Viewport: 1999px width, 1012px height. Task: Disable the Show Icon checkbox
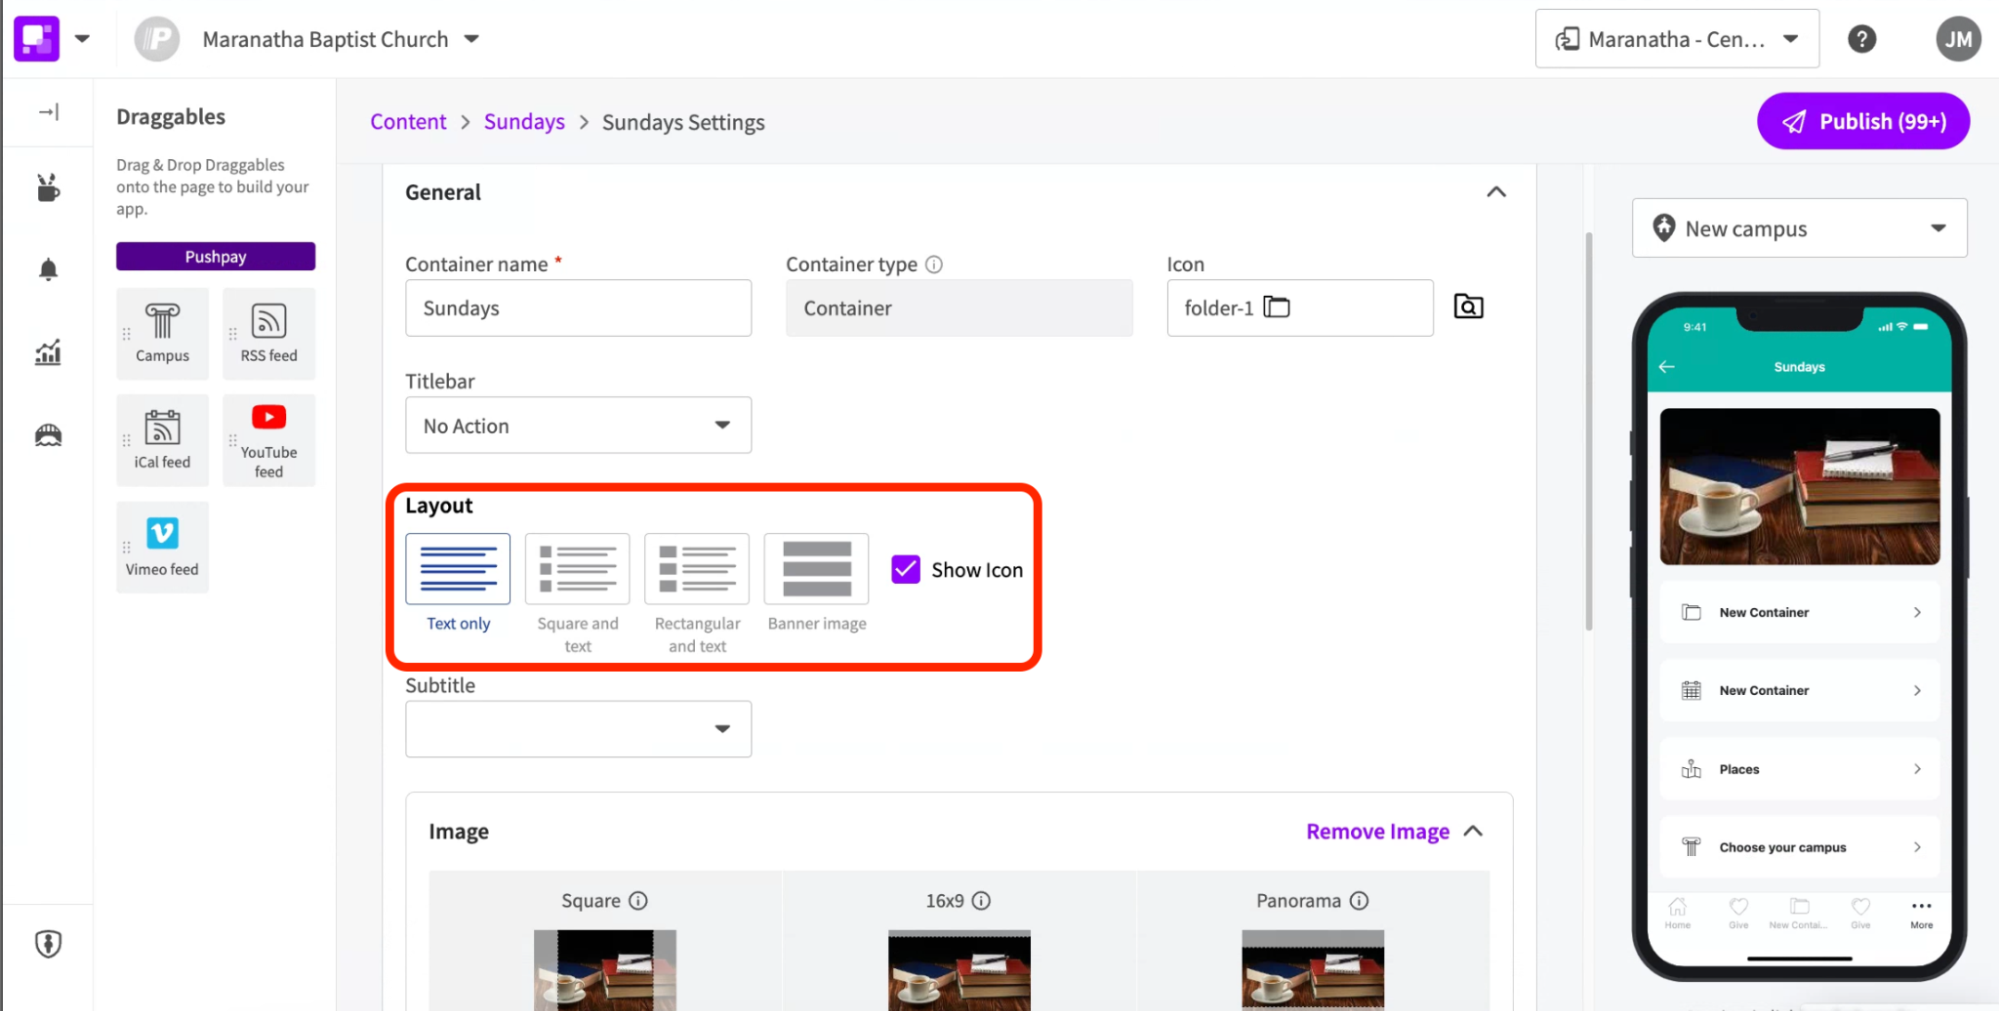pyautogui.click(x=904, y=568)
